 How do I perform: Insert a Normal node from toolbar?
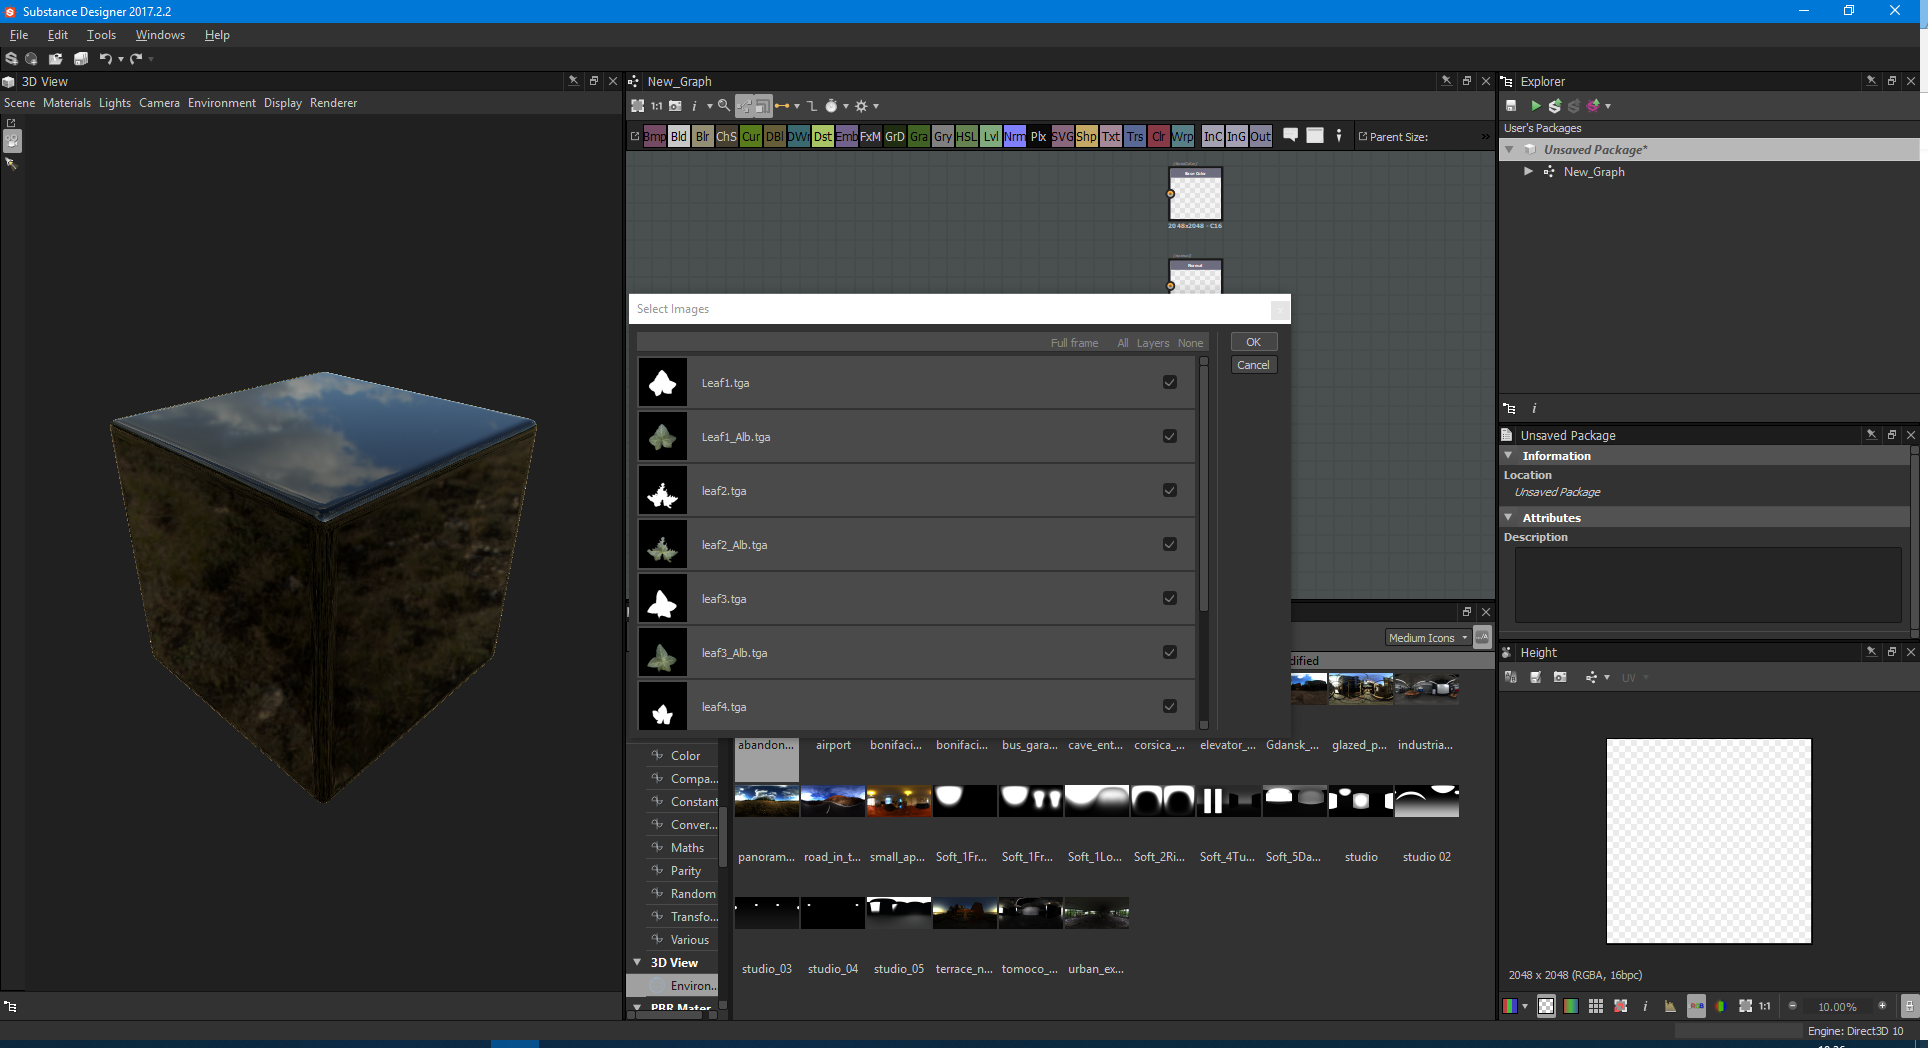coord(1014,137)
